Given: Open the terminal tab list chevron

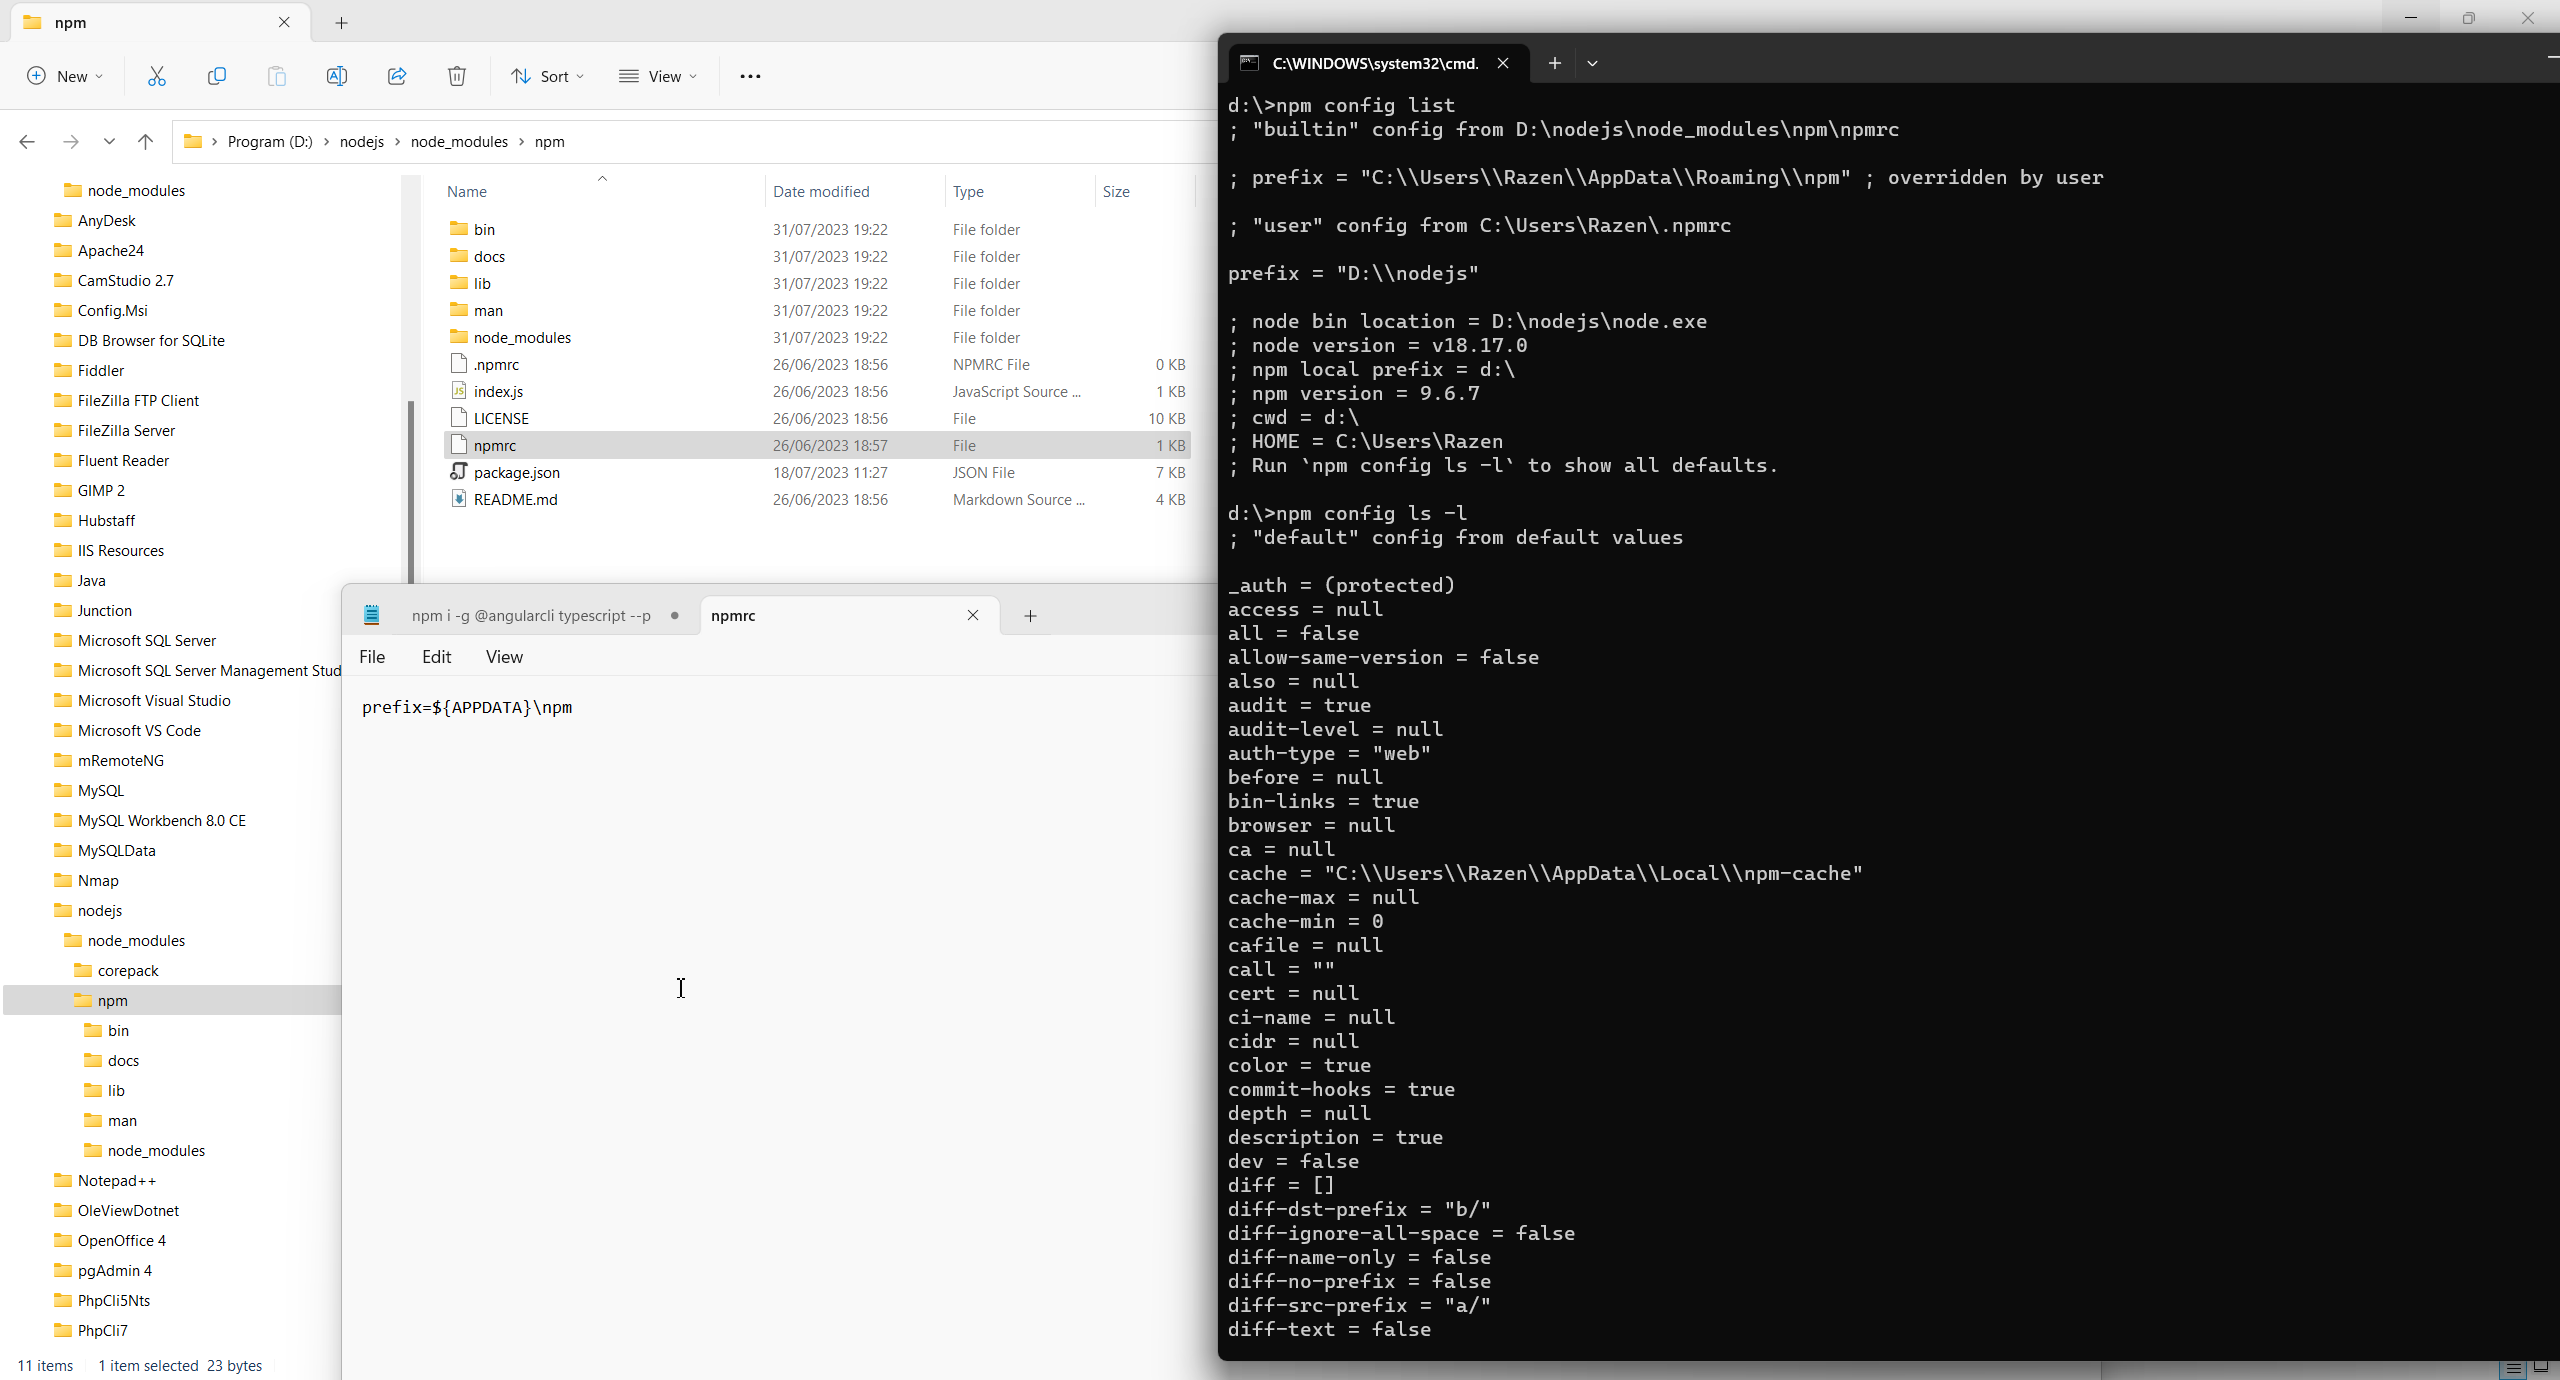Looking at the screenshot, I should (x=1592, y=63).
